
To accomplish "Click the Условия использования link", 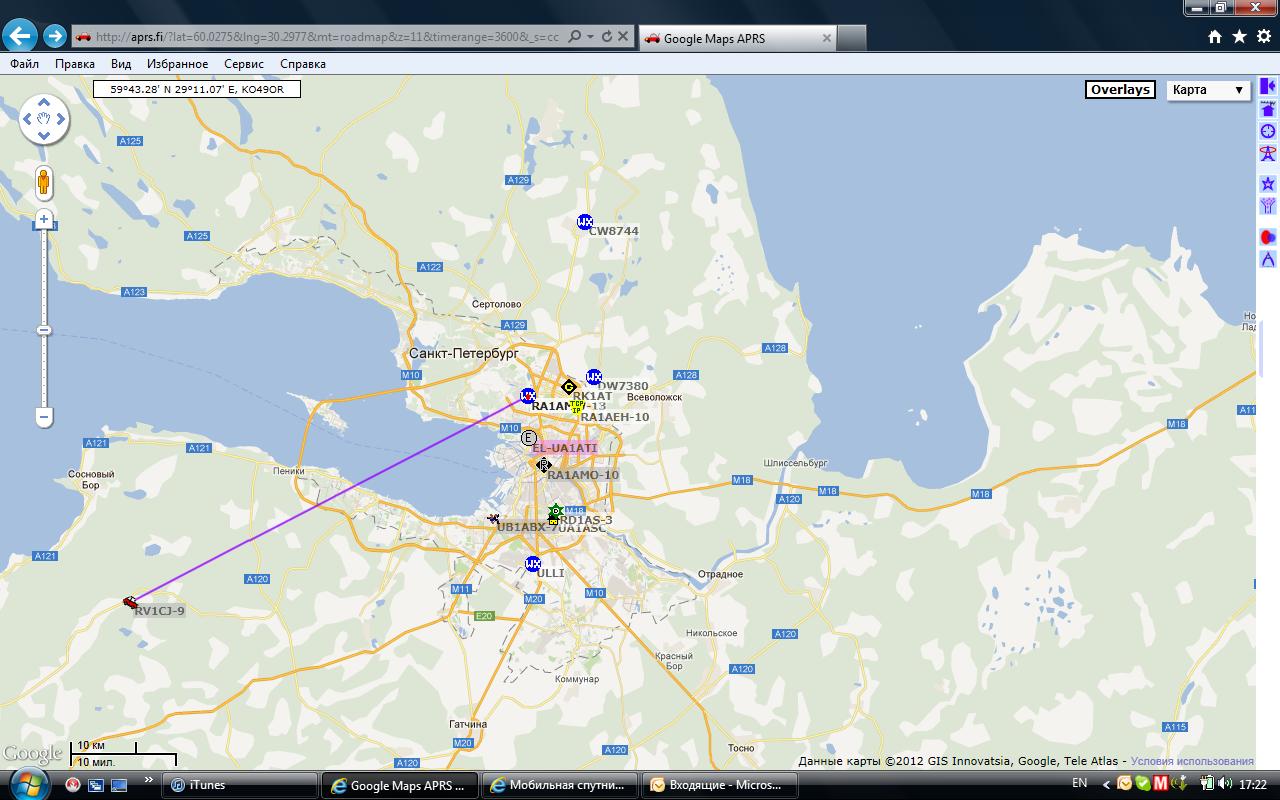I will click(1192, 761).
